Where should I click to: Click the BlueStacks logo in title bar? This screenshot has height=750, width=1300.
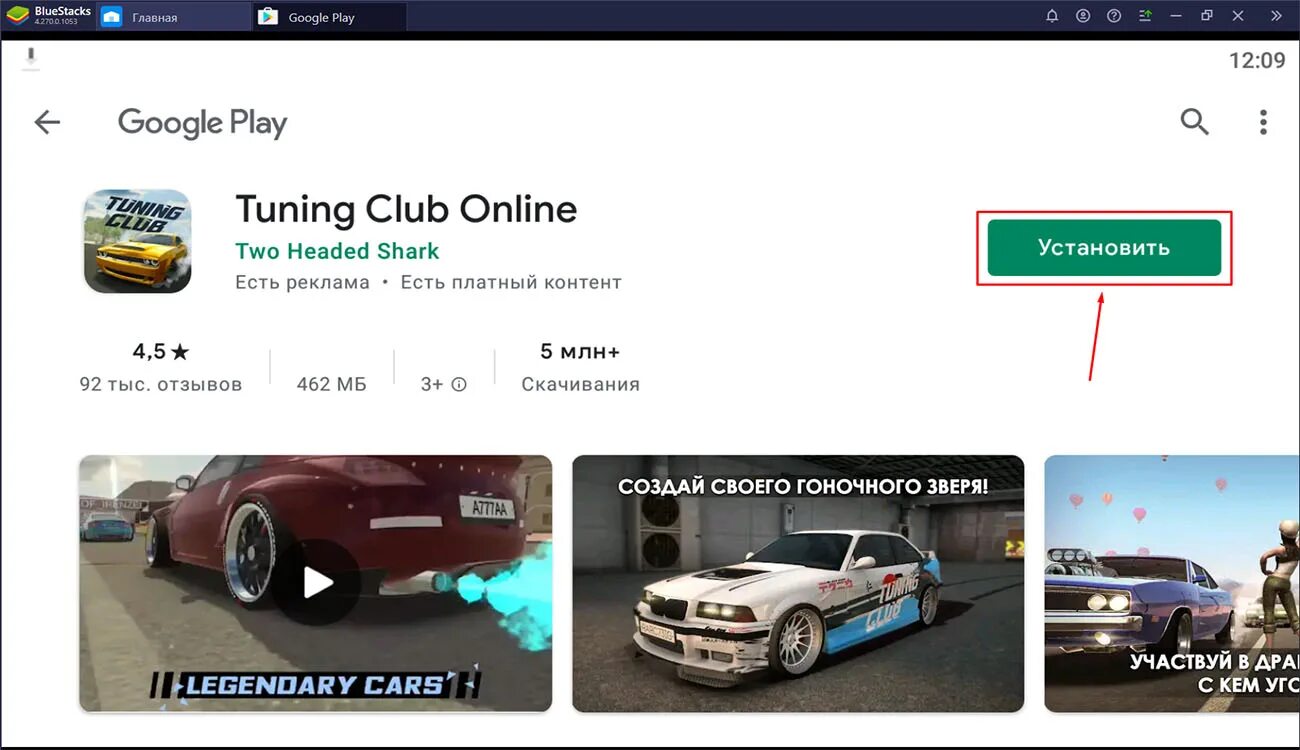coord(49,15)
